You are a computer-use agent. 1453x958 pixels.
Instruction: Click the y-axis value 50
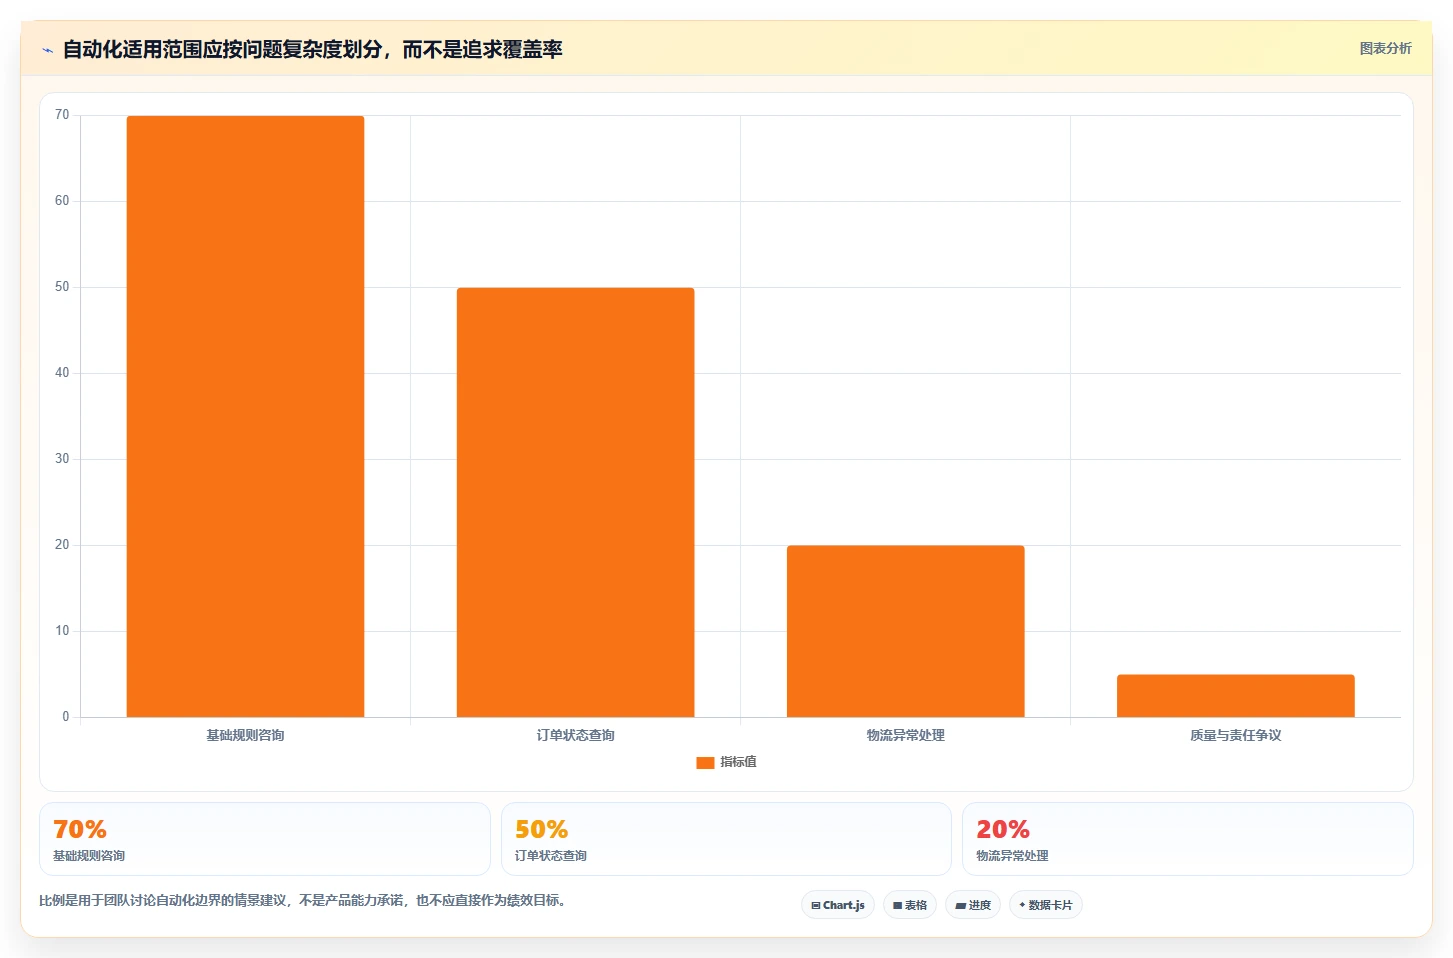(62, 287)
